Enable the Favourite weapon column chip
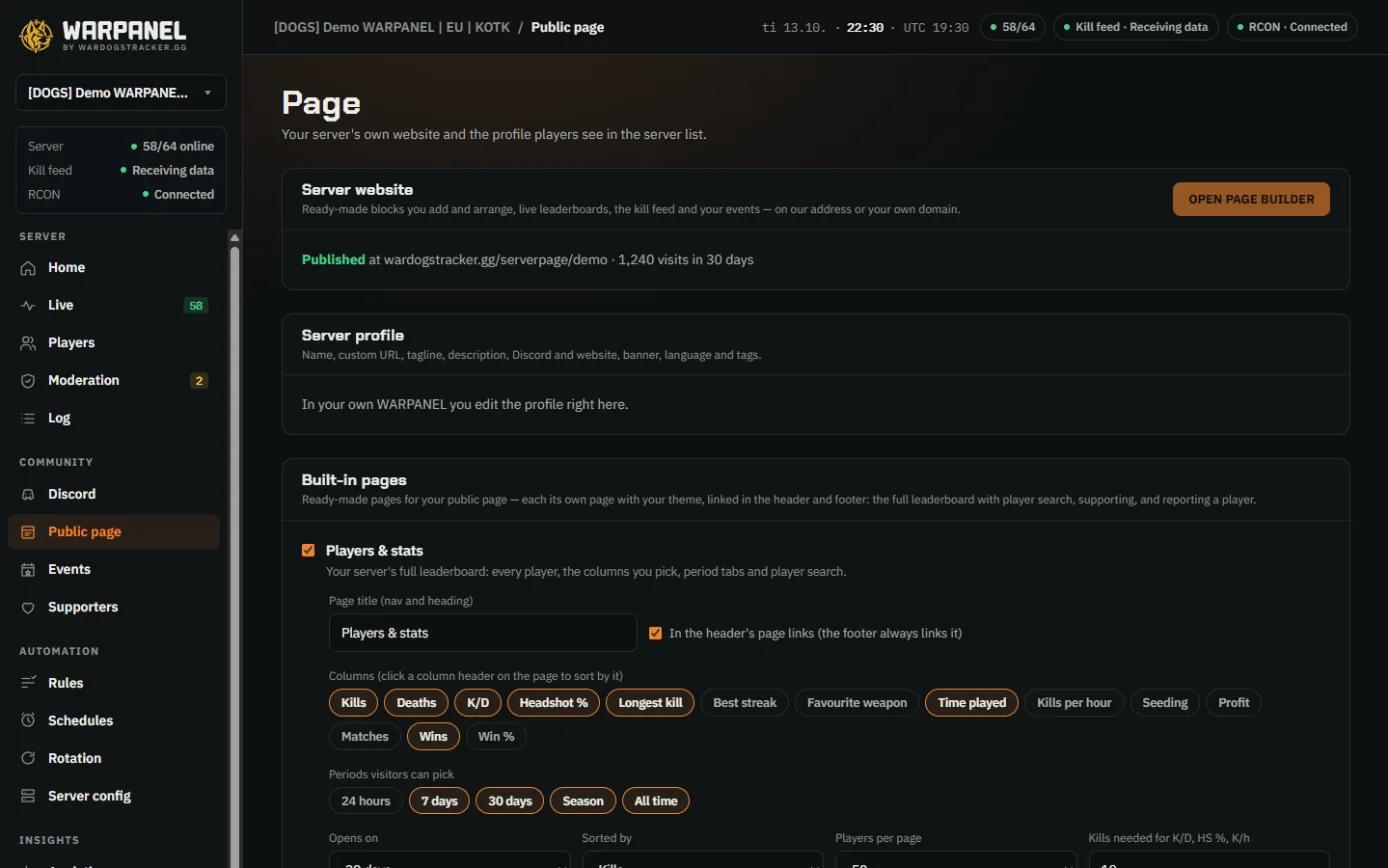 [857, 703]
